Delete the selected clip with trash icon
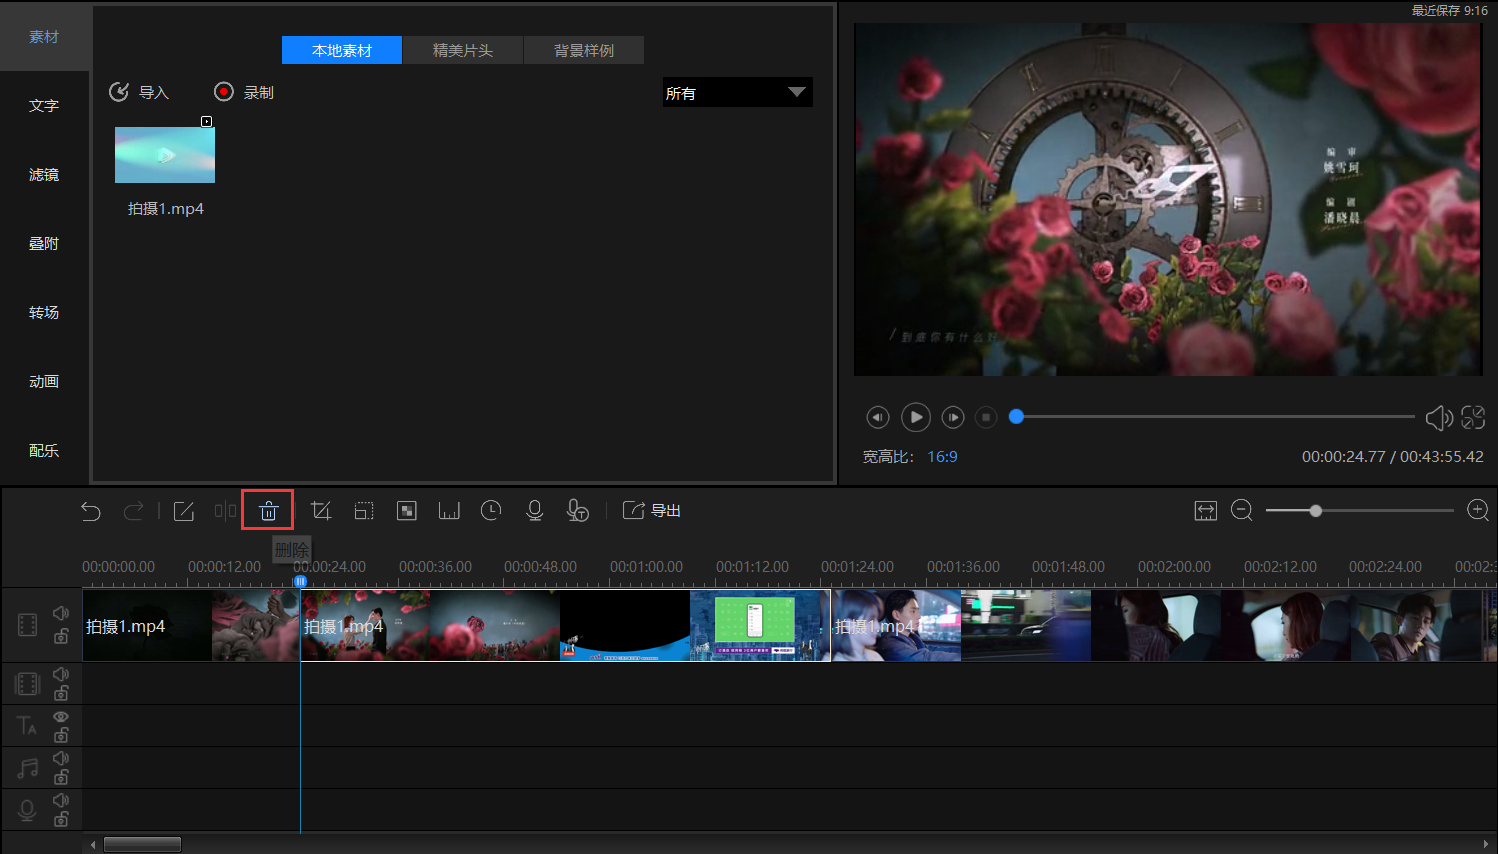 pyautogui.click(x=268, y=511)
